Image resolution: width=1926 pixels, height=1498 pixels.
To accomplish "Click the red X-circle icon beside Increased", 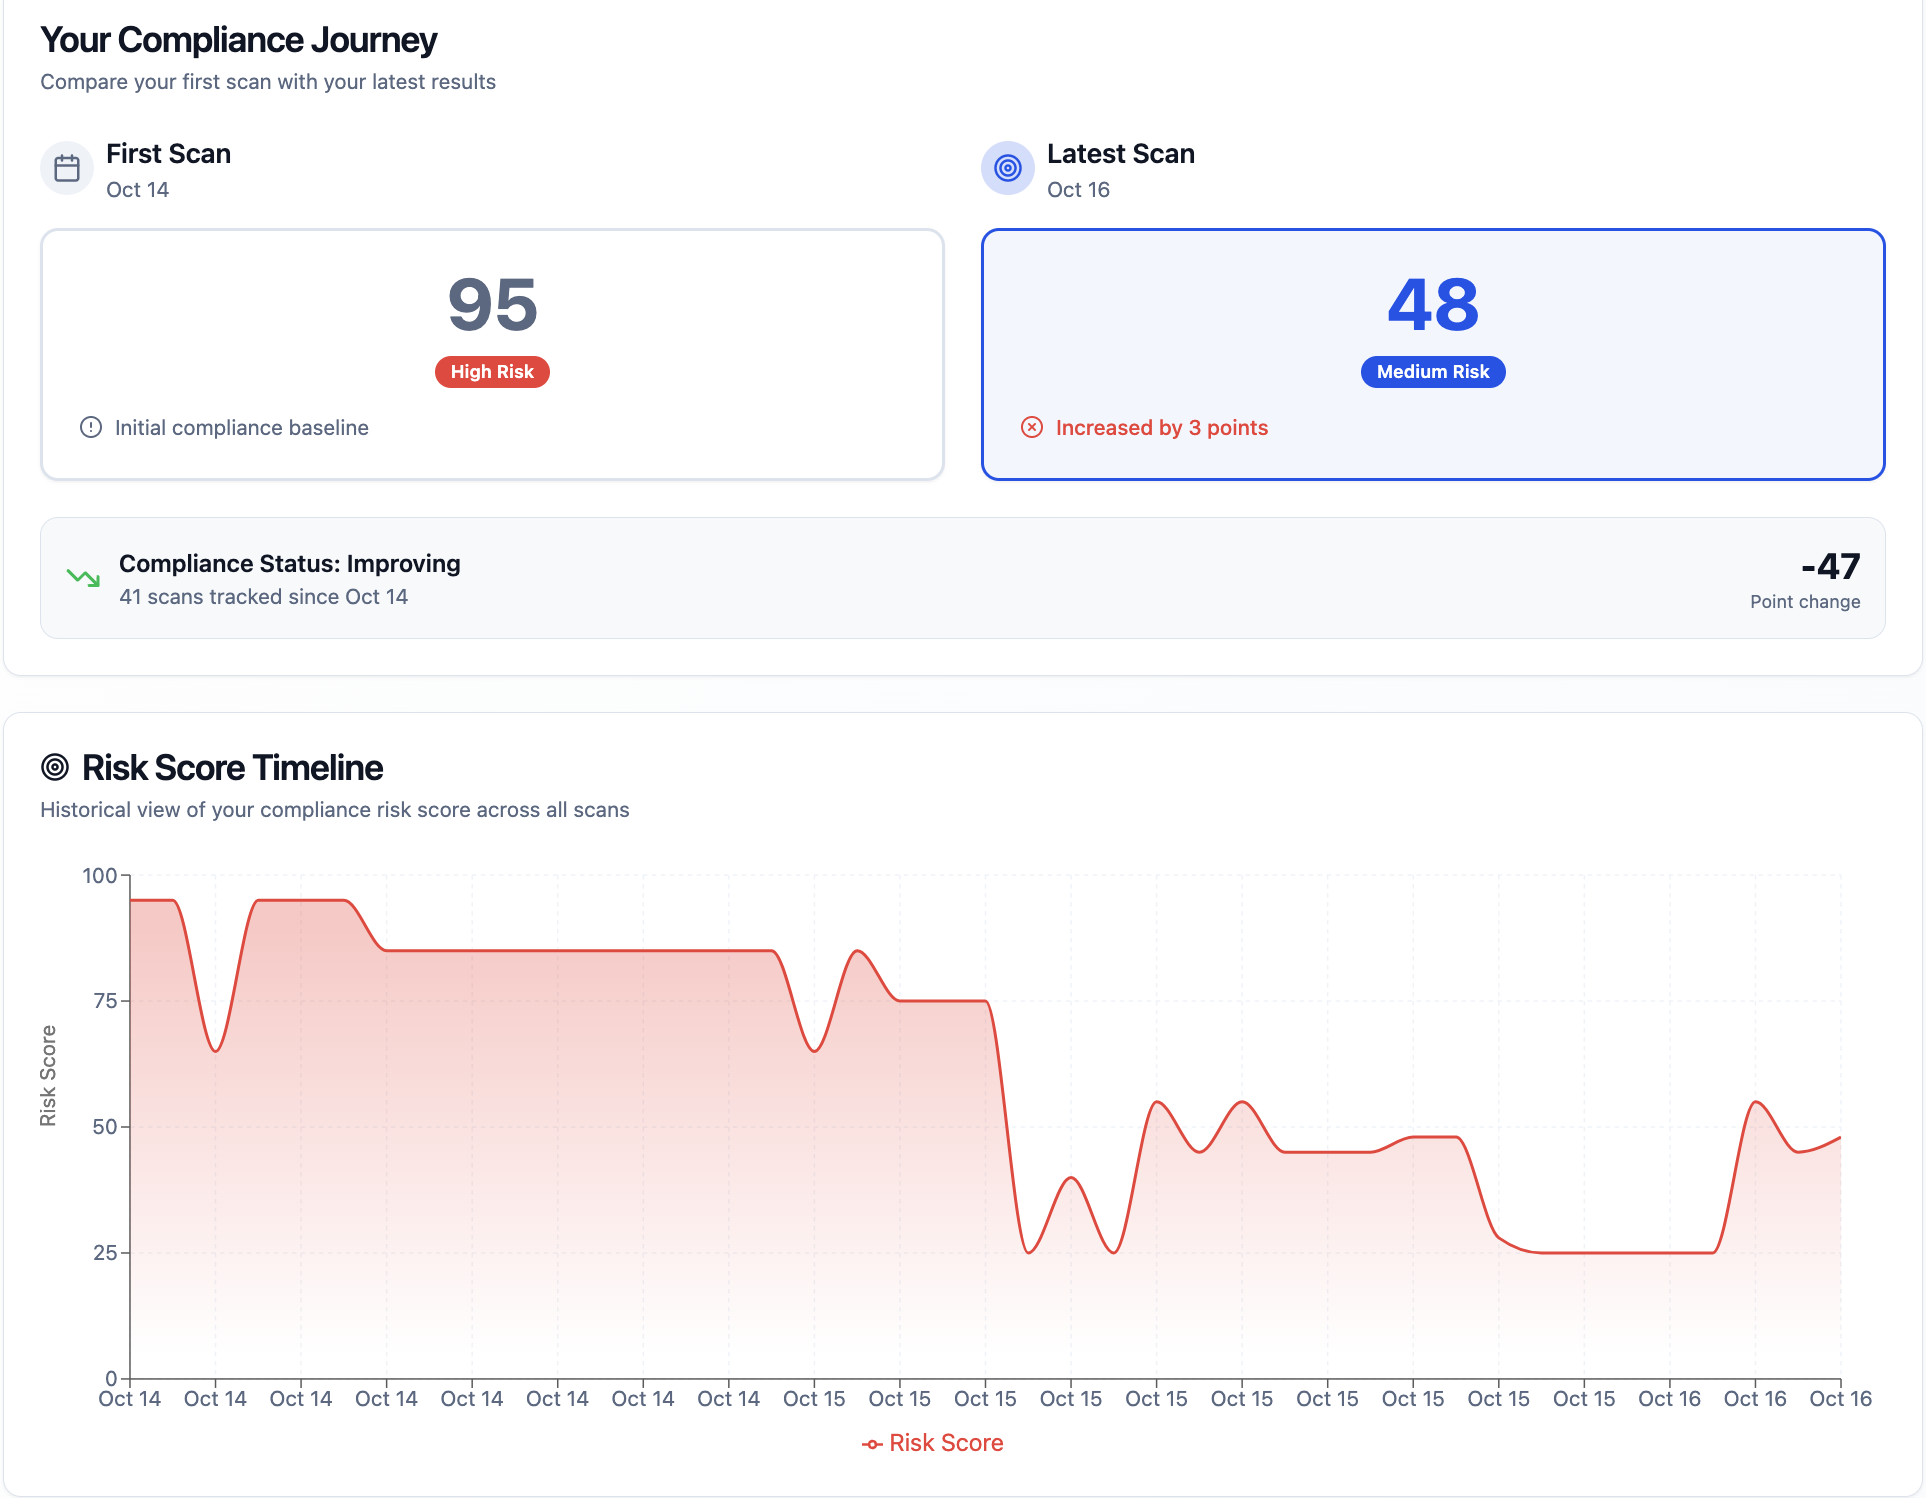I will tap(1032, 428).
